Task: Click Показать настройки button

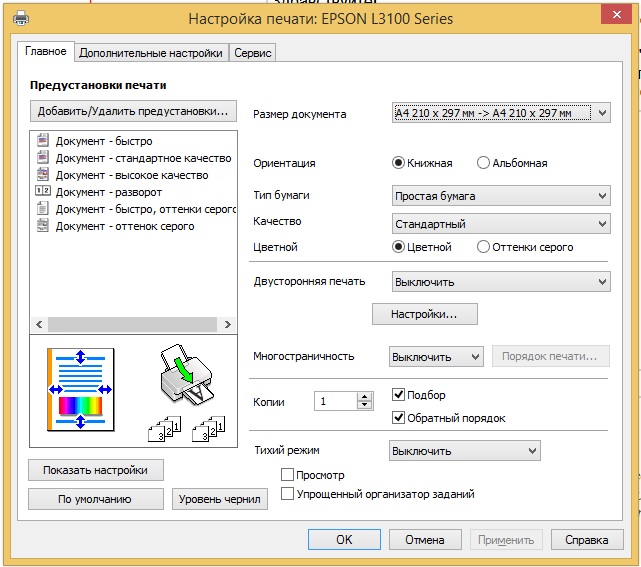Action: 96,470
